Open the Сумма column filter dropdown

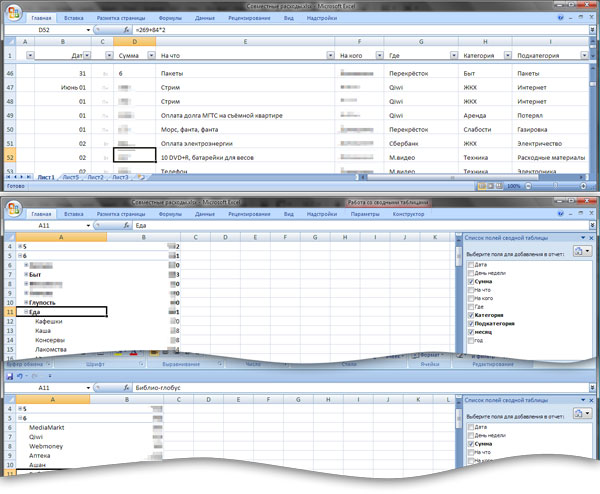pyautogui.click(x=147, y=56)
